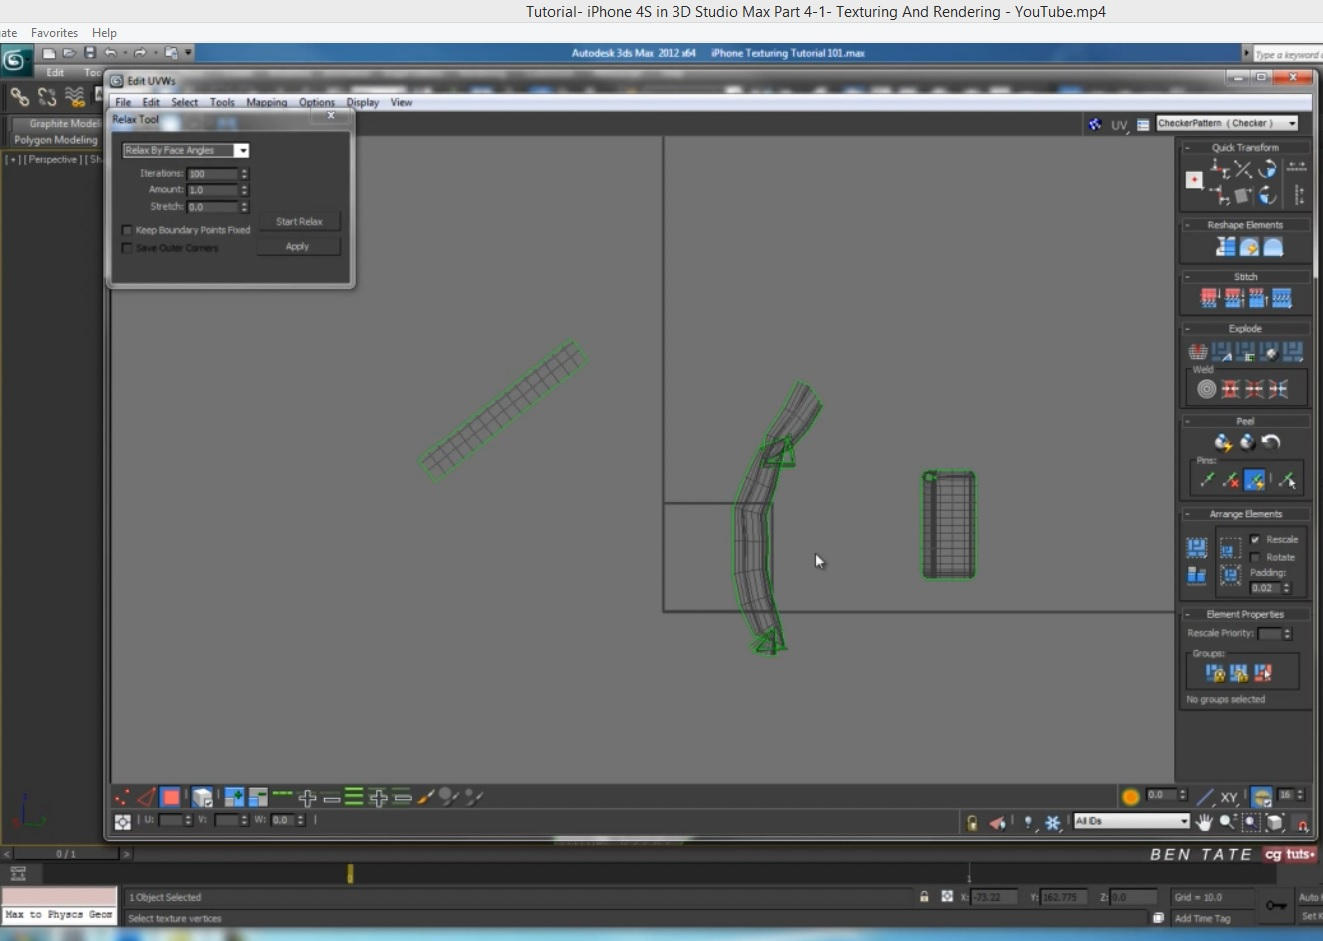The height and width of the screenshot is (941, 1323).
Task: Click the Padding value field
Action: click(x=1265, y=588)
